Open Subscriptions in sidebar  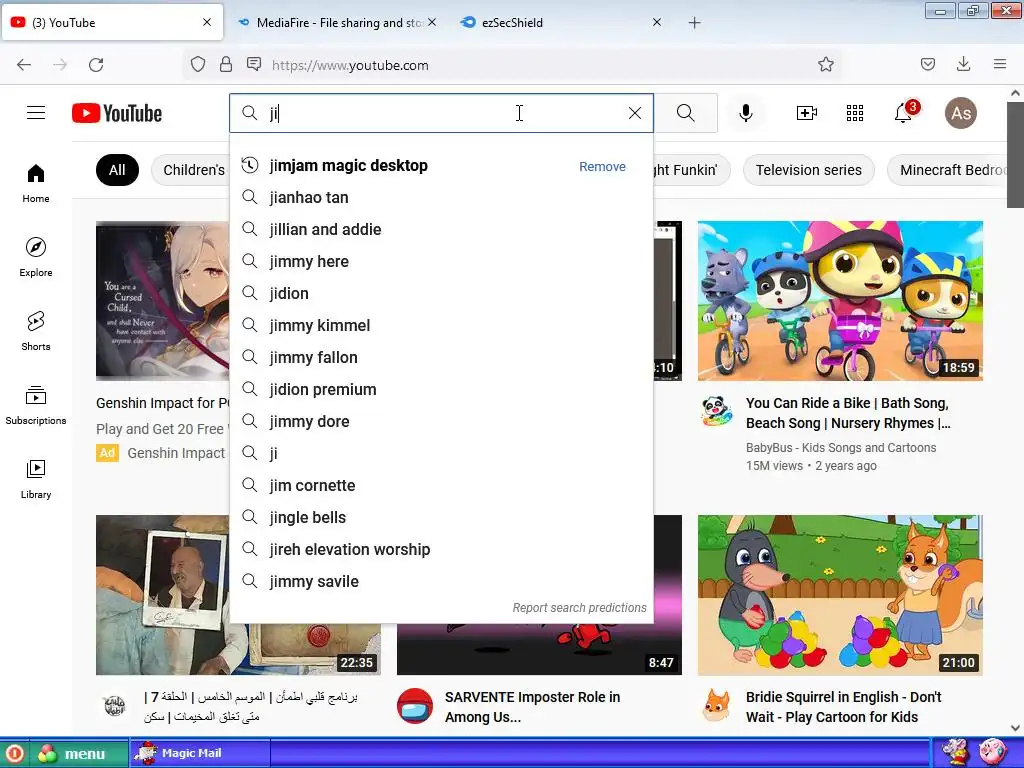[x=36, y=405]
